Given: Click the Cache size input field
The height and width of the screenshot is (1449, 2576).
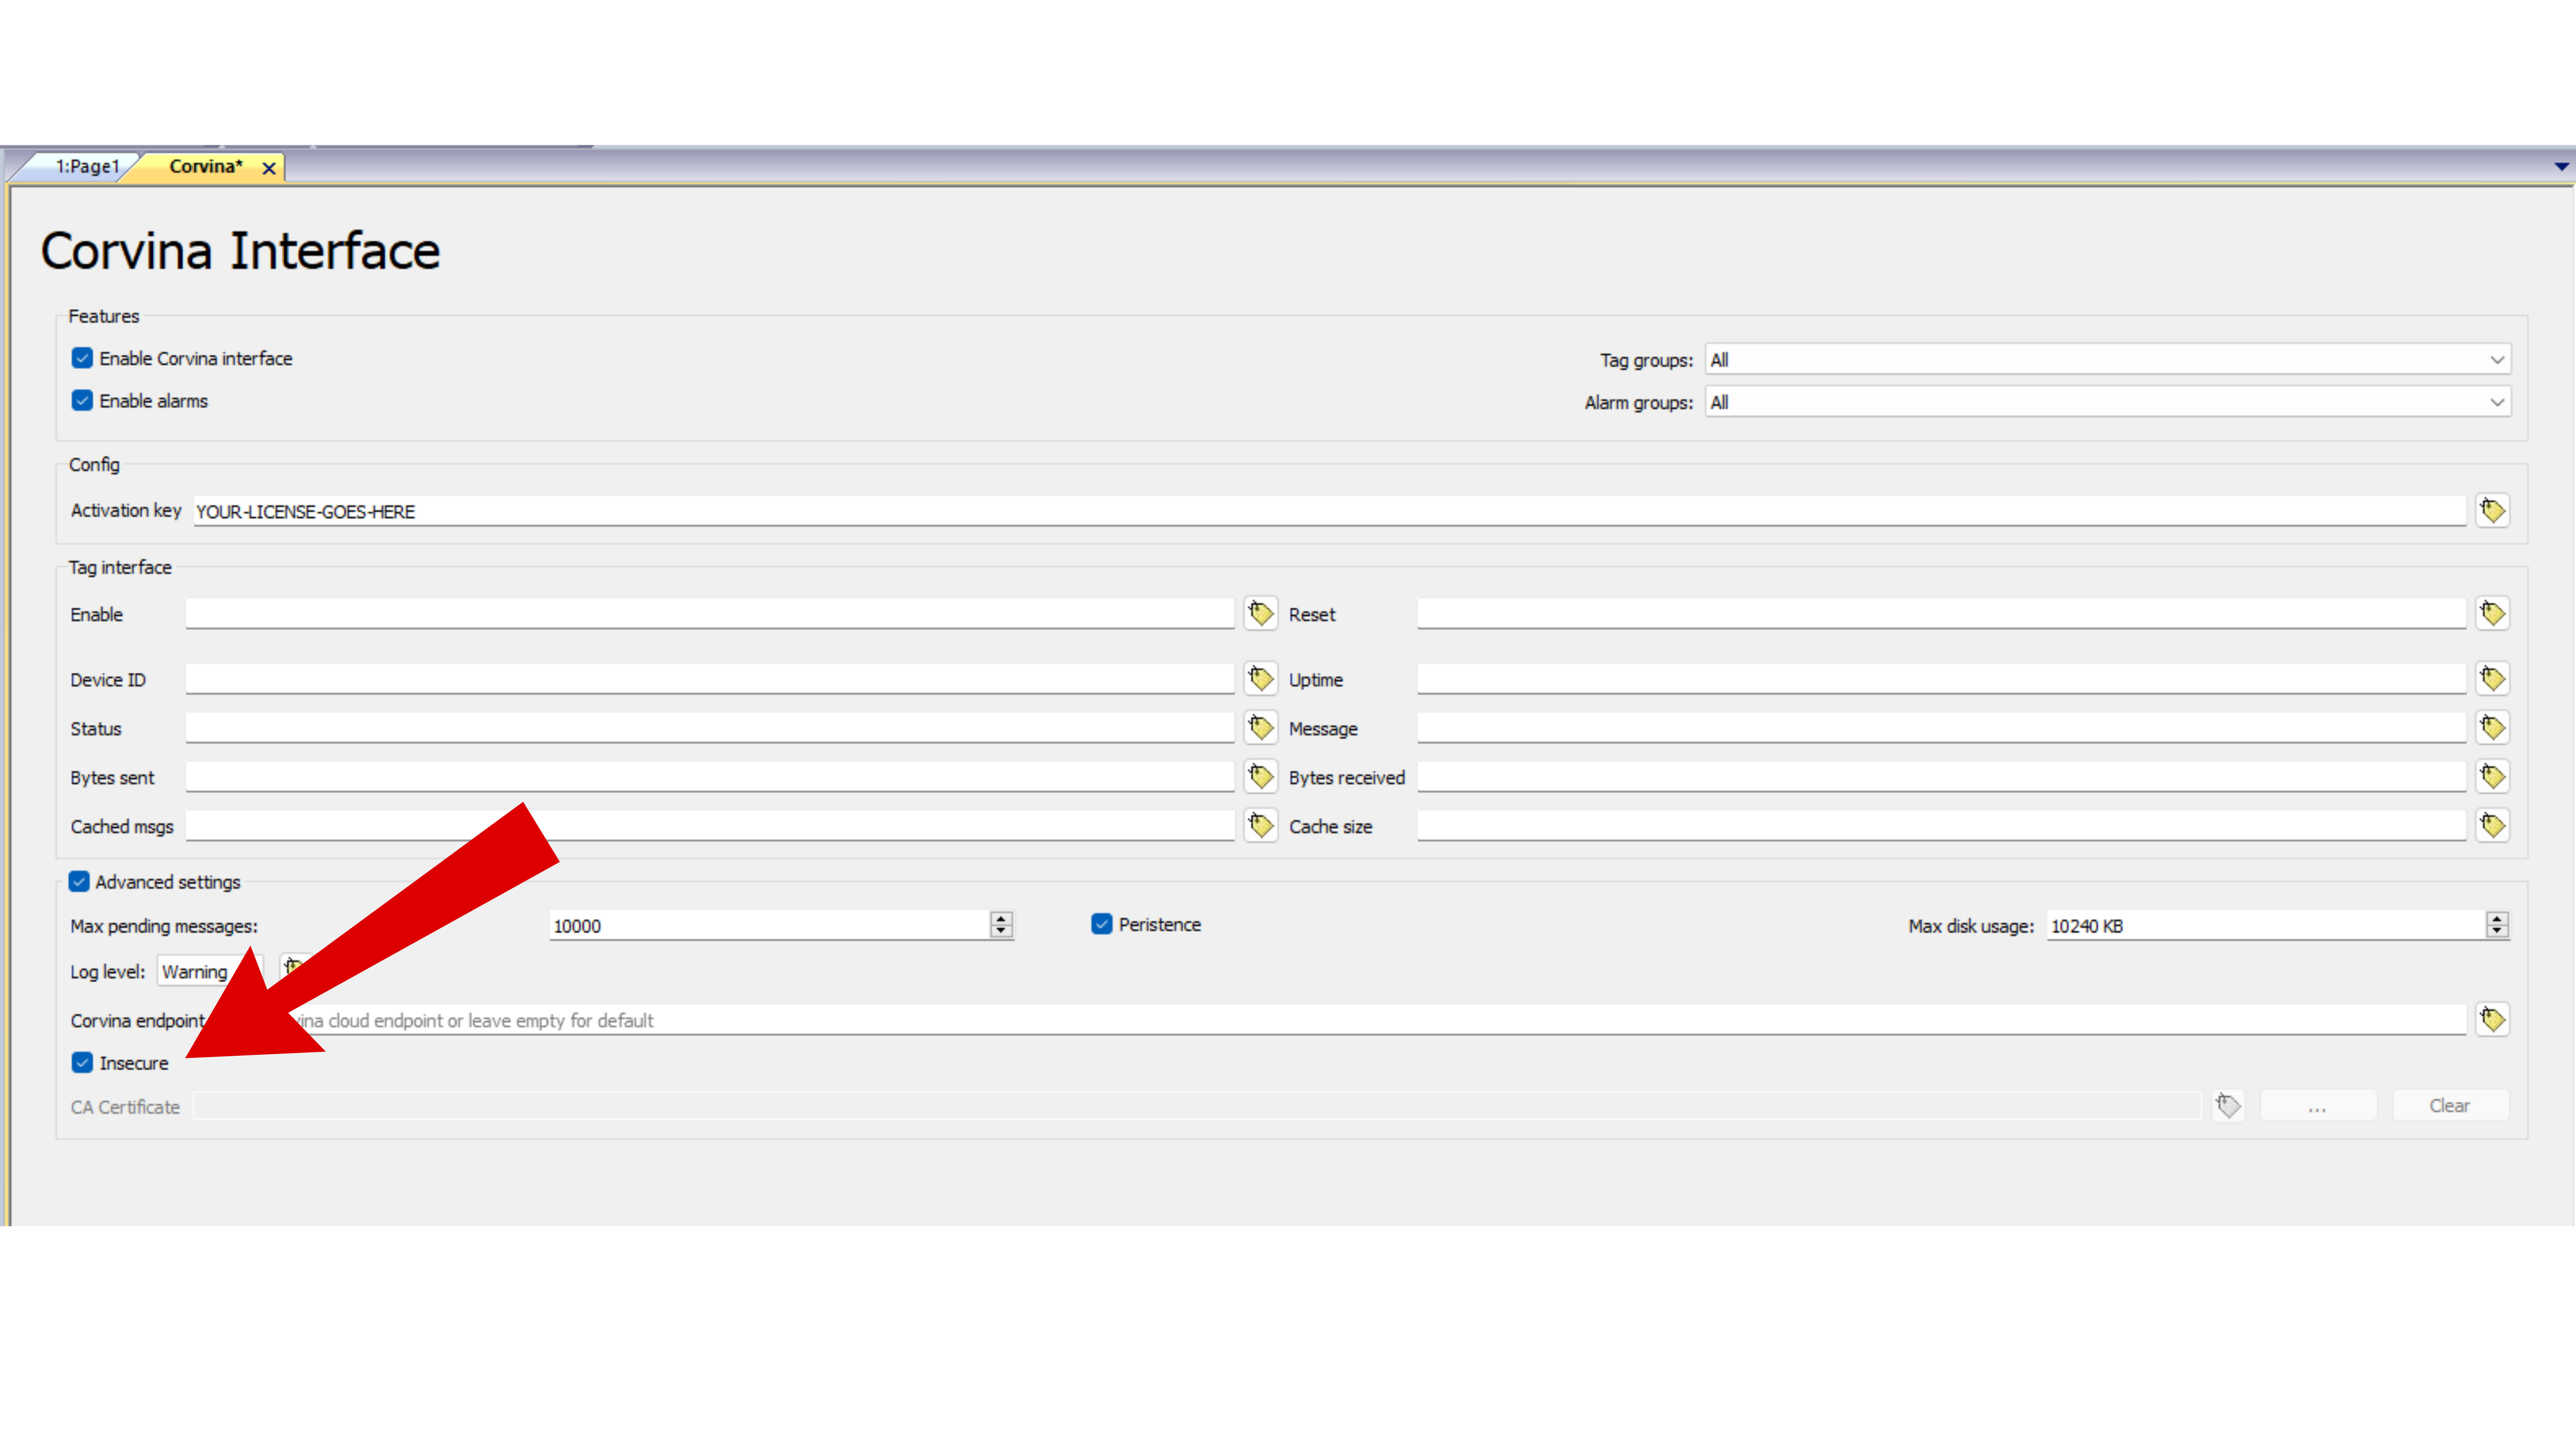Looking at the screenshot, I should tap(1942, 826).
